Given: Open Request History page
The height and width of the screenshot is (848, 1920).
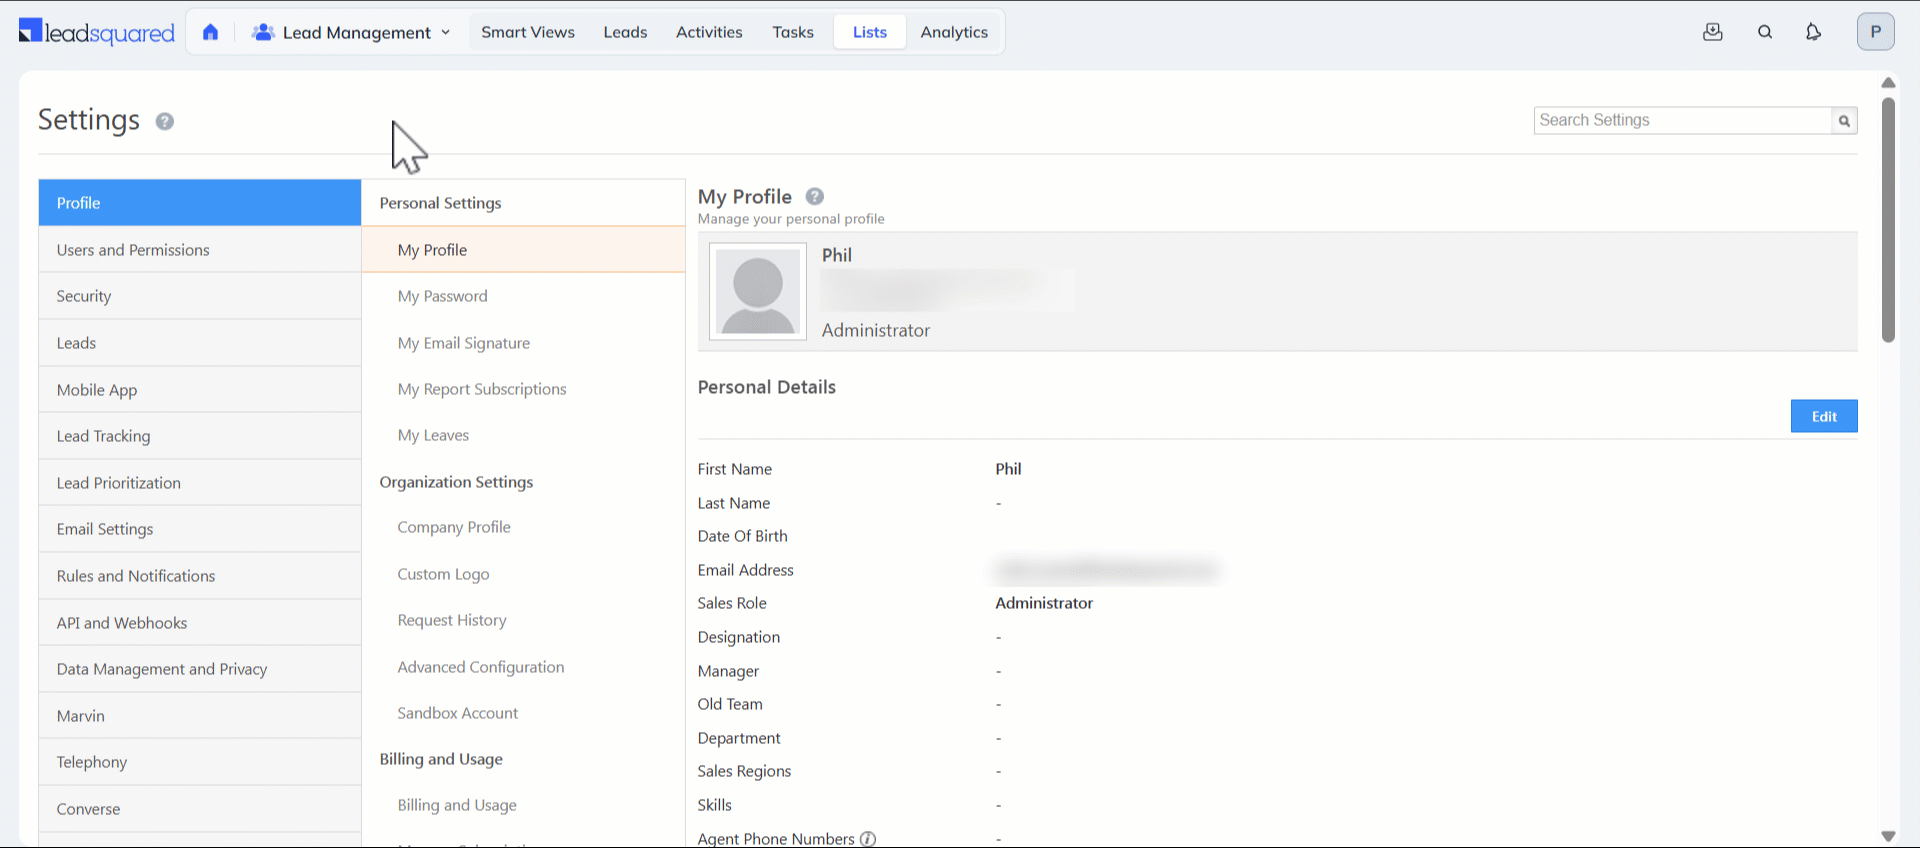Looking at the screenshot, I should click(452, 620).
